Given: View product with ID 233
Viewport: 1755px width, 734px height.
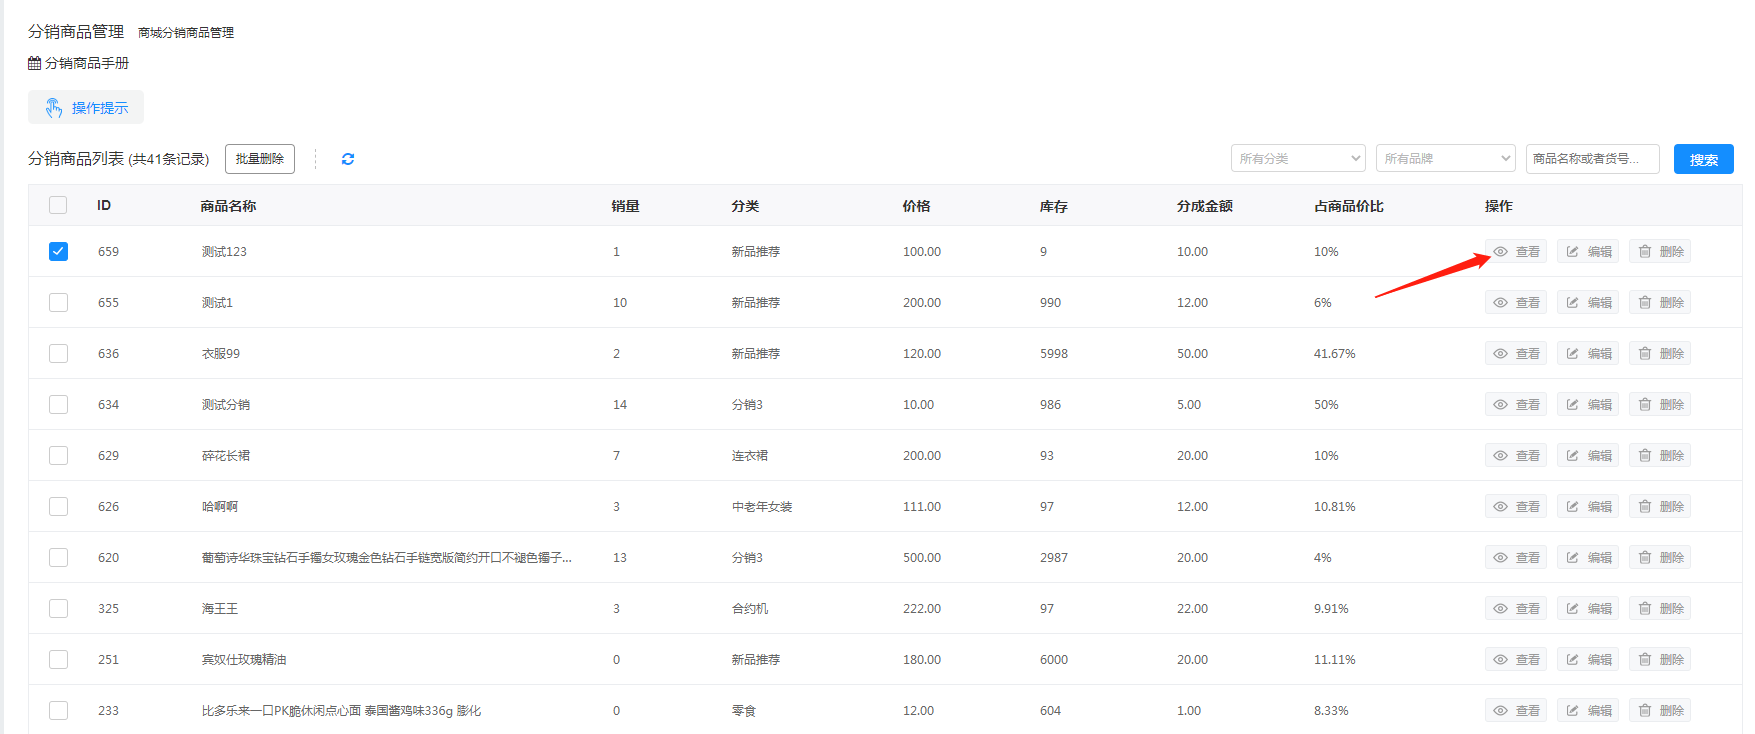Looking at the screenshot, I should click(x=1516, y=710).
